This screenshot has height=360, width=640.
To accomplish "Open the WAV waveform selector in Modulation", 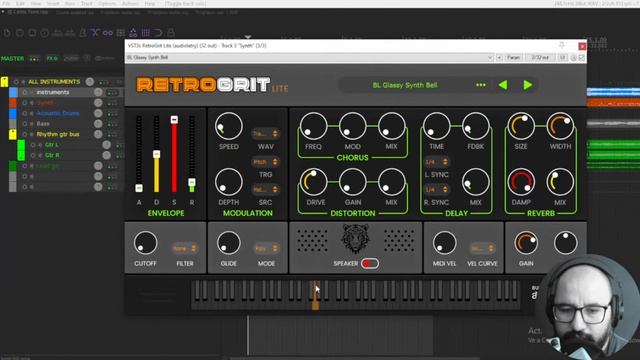I will coord(265,133).
